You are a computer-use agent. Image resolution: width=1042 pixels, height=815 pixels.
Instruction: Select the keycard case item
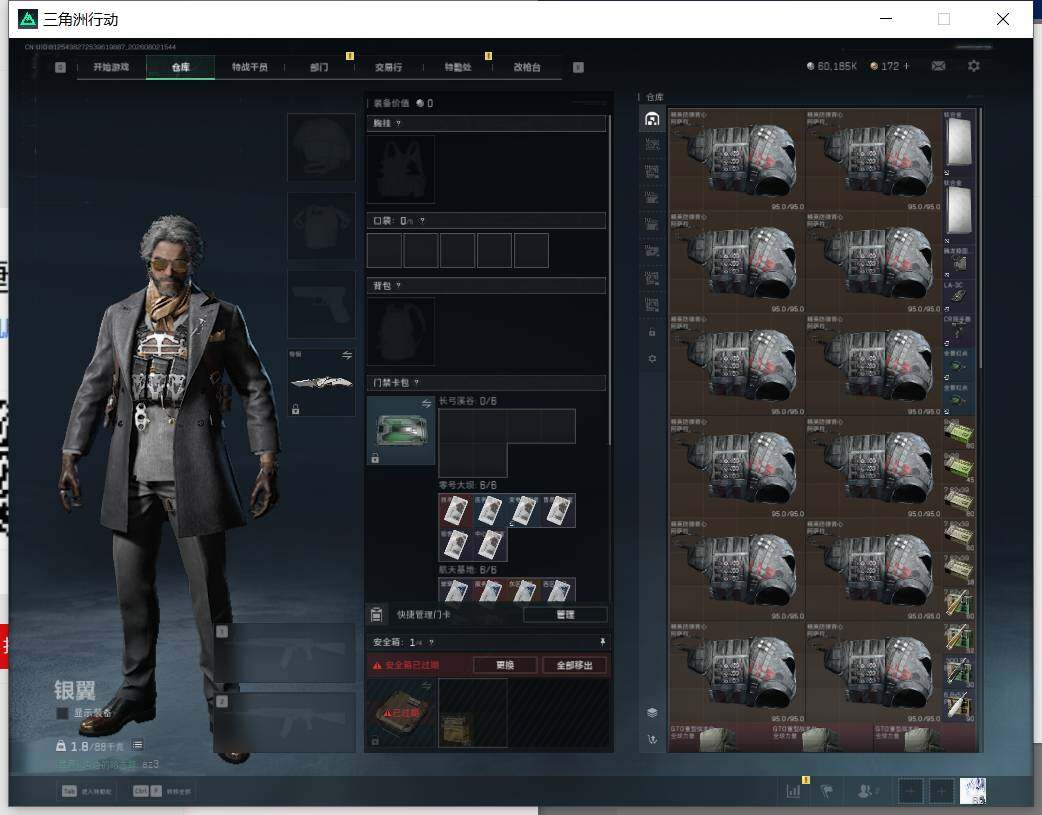pos(401,431)
